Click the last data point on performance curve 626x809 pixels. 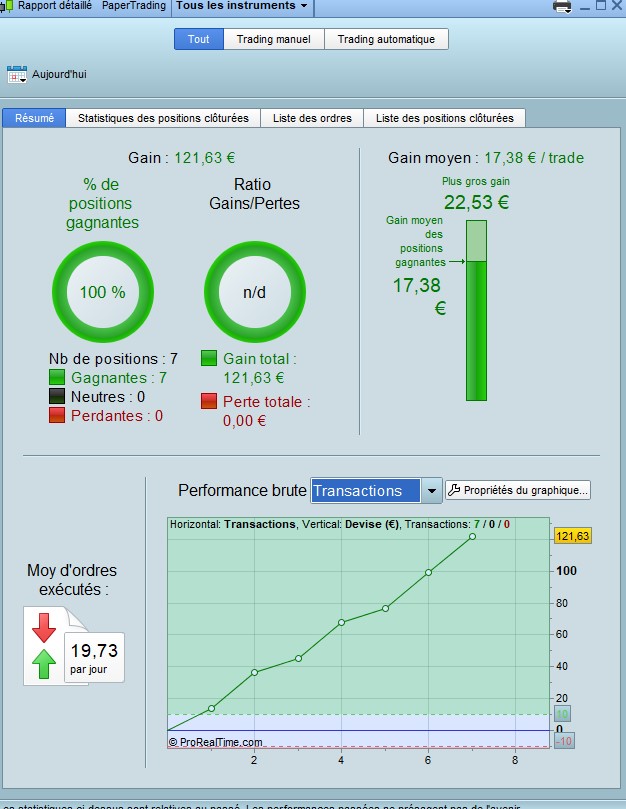(x=472, y=537)
